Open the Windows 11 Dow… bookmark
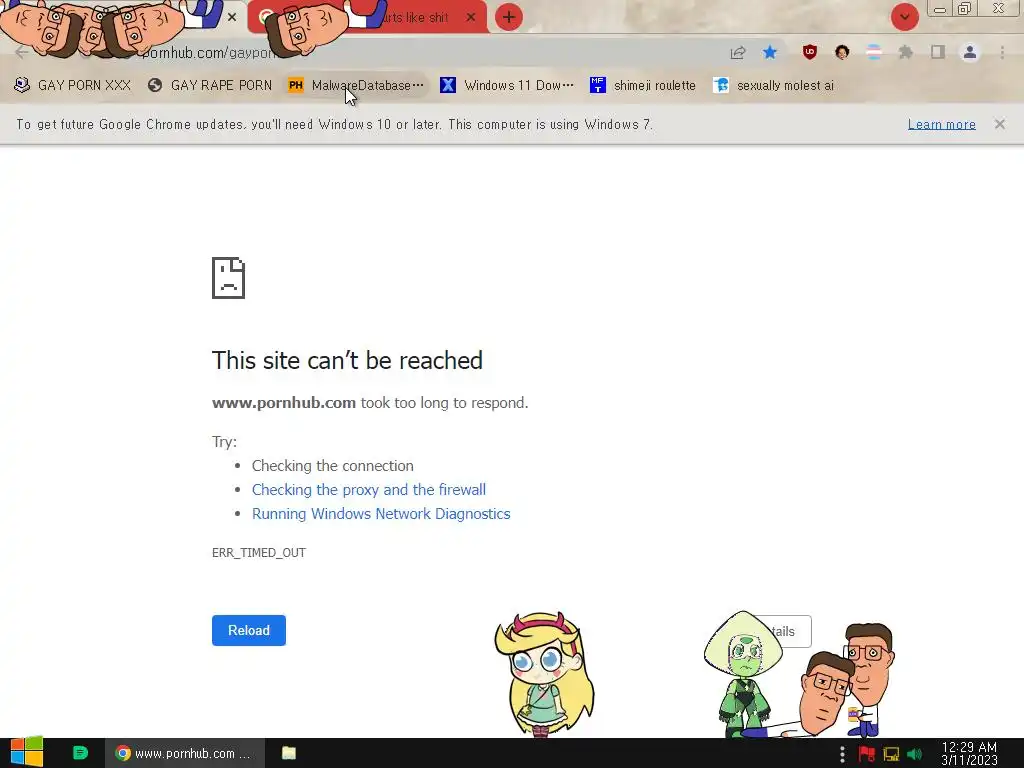 pyautogui.click(x=507, y=86)
